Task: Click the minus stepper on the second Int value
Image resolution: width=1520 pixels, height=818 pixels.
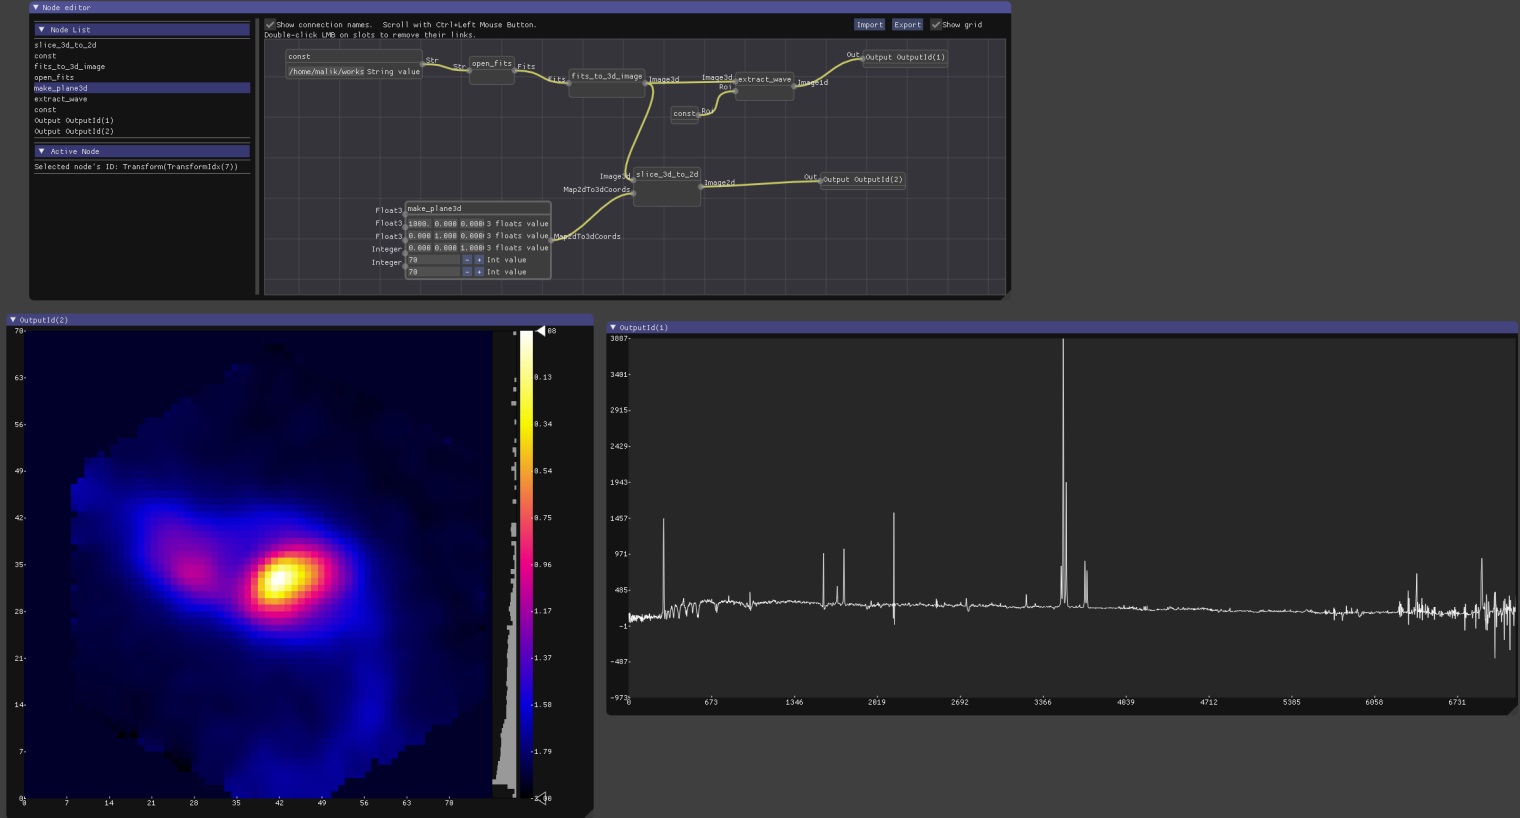Action: tap(467, 272)
